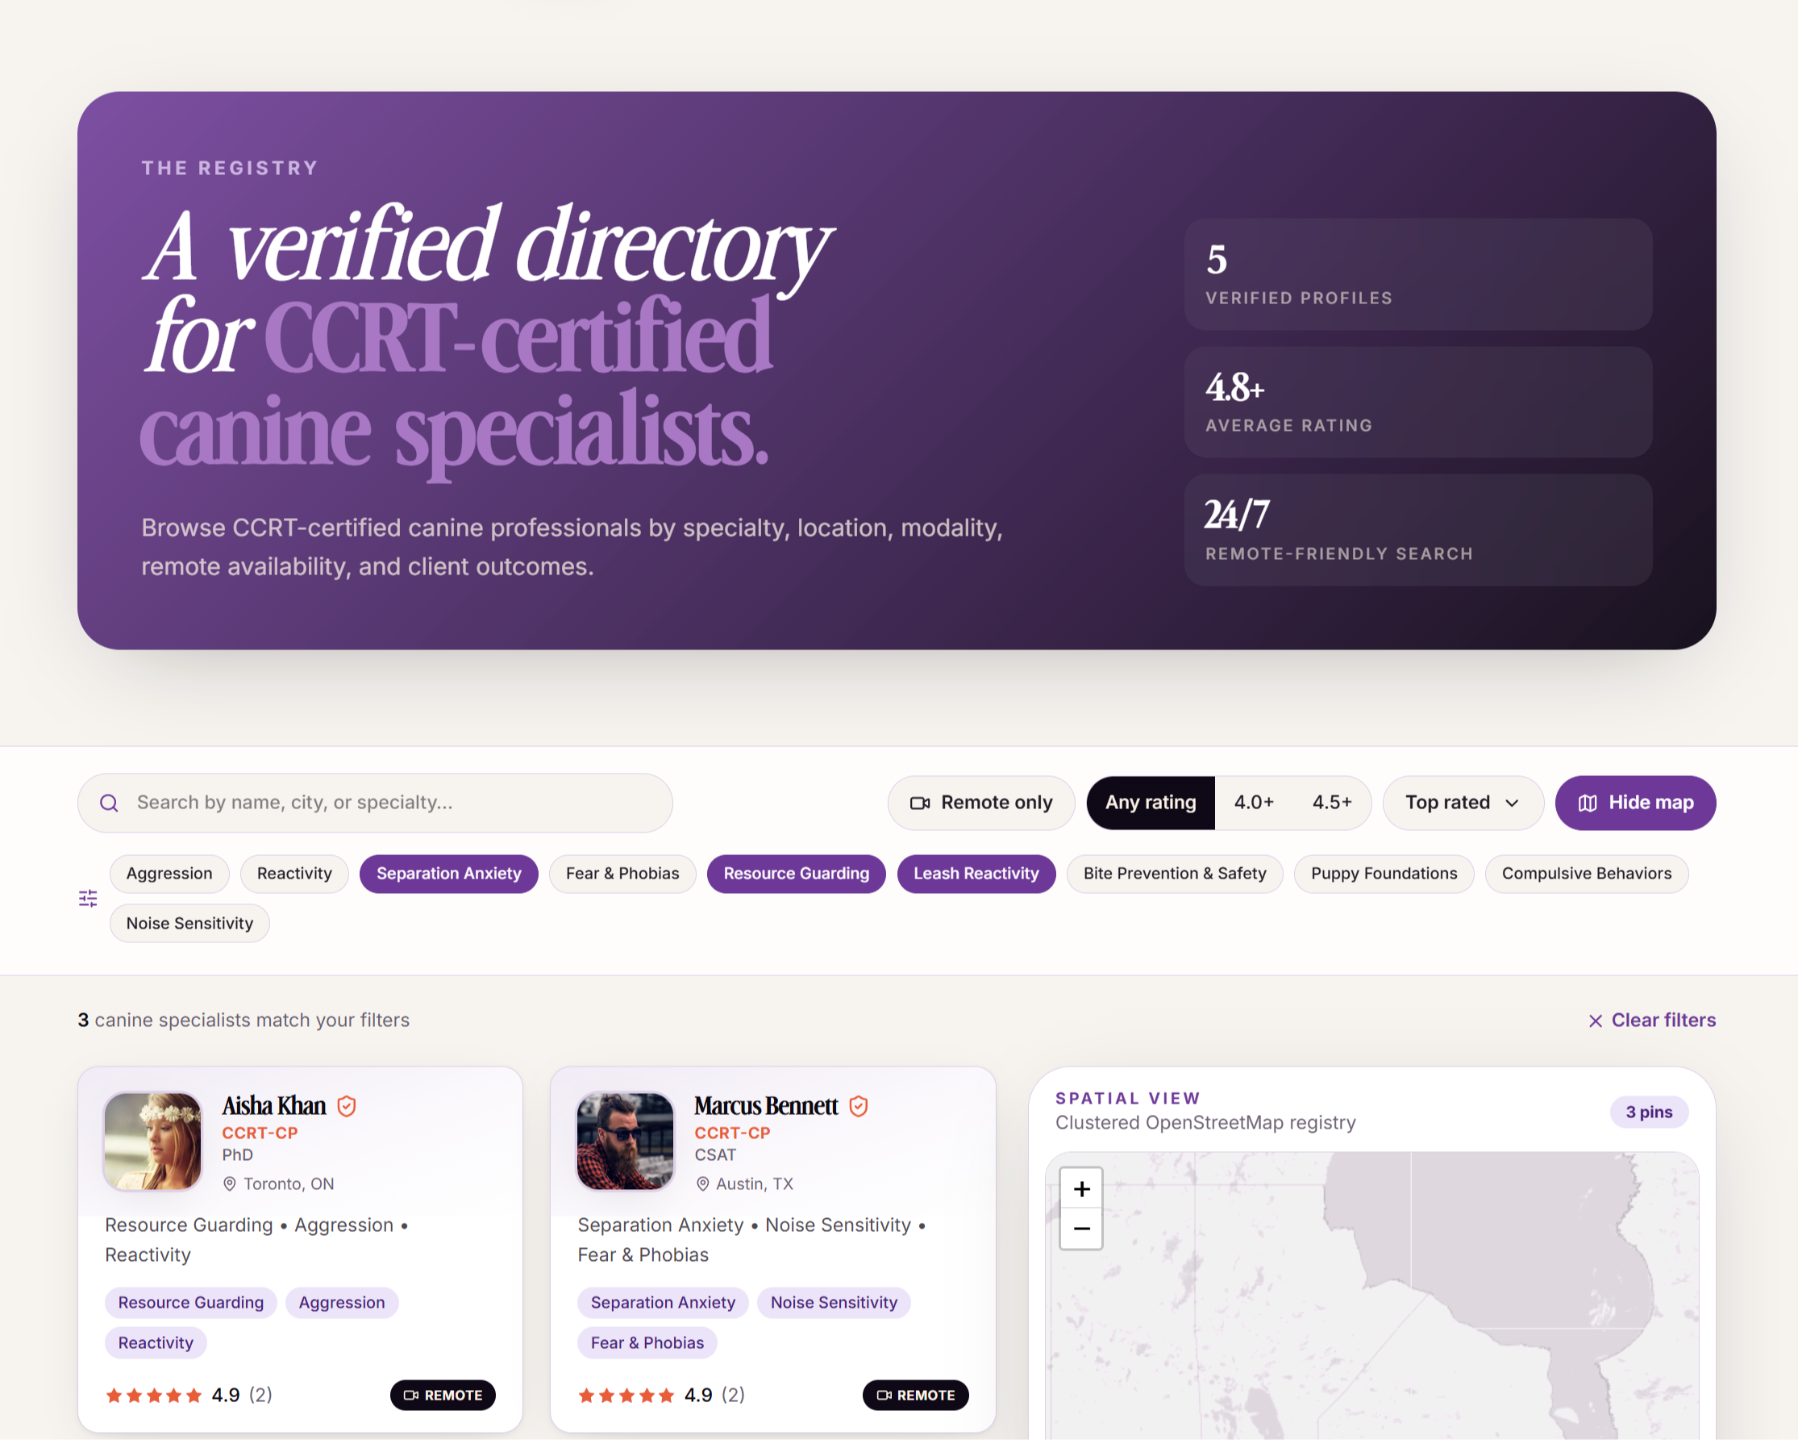Click the SPATIAL VIEW heading
Viewport: 1798px width, 1440px height.
(x=1128, y=1098)
